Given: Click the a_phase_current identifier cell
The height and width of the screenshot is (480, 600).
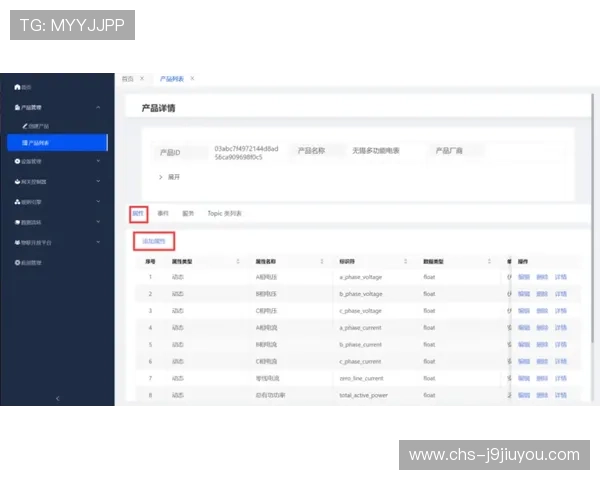Looking at the screenshot, I should coord(360,328).
